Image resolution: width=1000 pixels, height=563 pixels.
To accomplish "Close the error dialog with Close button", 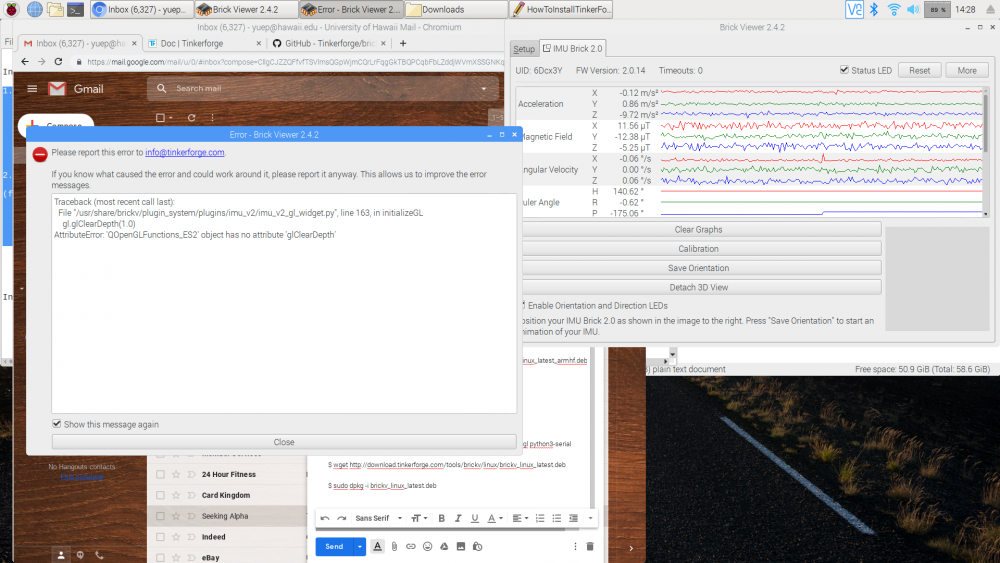I will (284, 442).
